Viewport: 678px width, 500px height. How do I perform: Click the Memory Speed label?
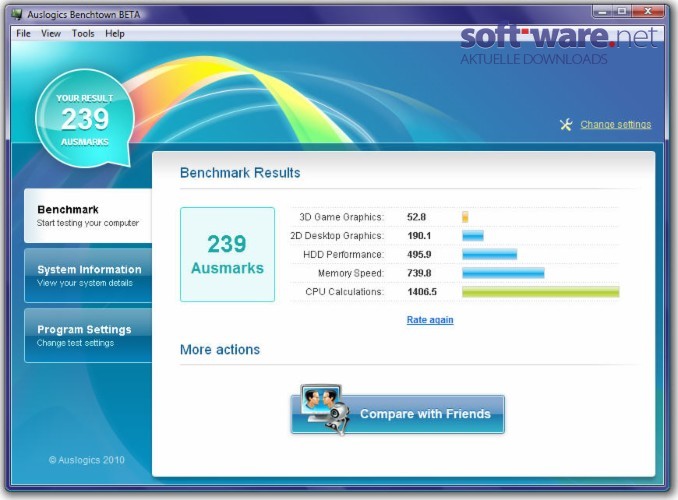point(351,273)
